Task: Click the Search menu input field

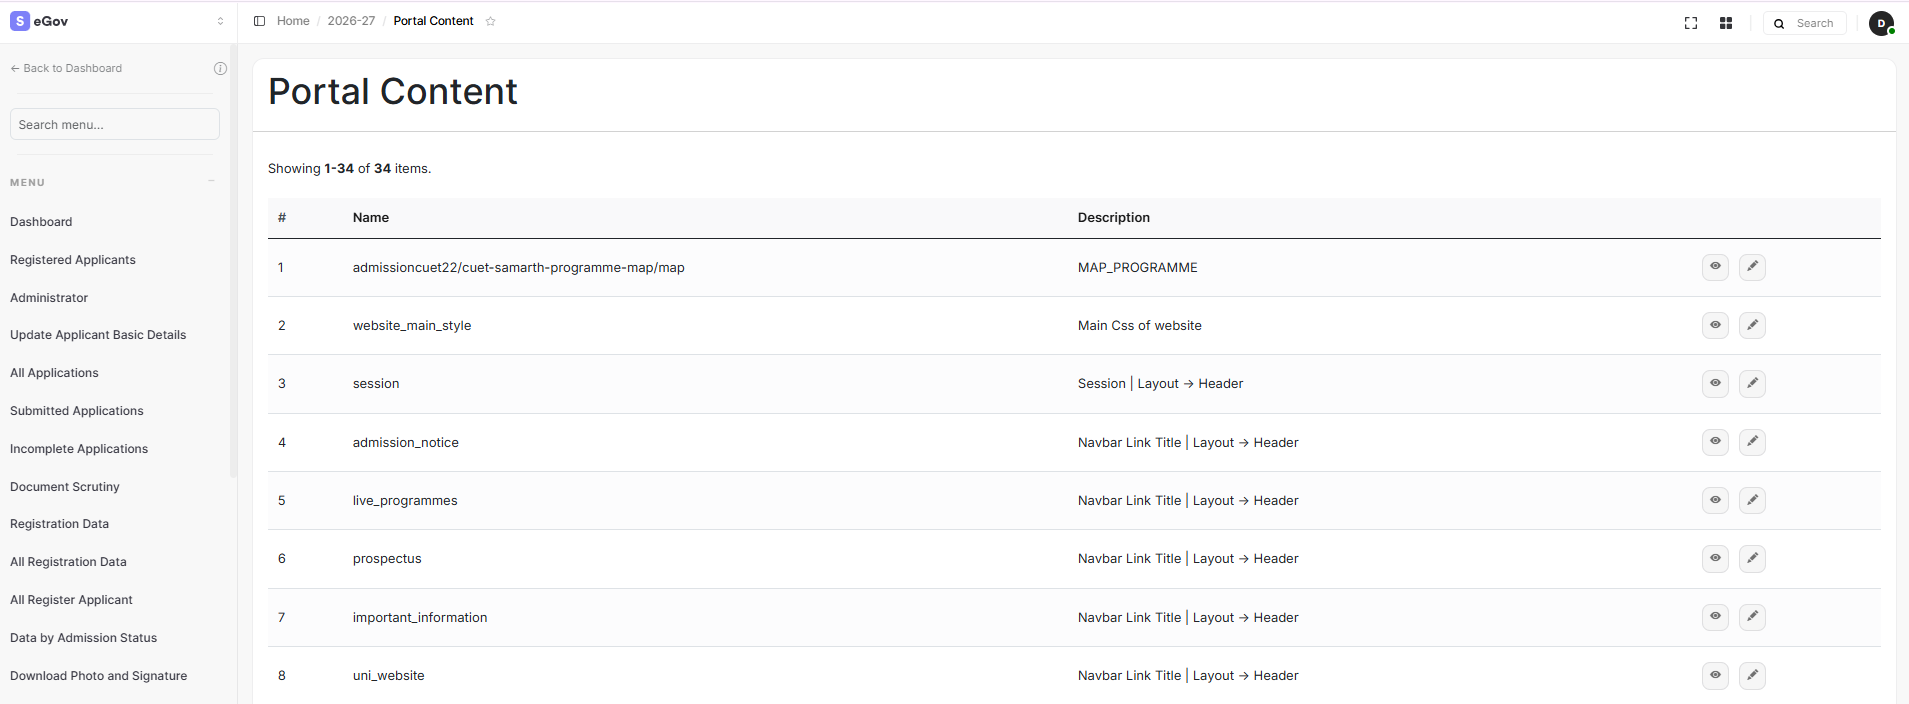Action: pos(115,125)
